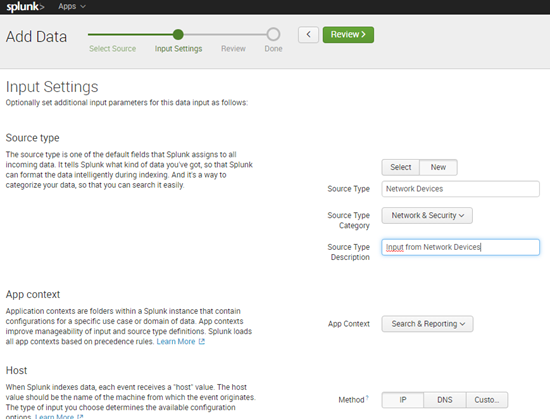550x419 pixels.
Task: Click the Source Type input field
Action: click(461, 189)
